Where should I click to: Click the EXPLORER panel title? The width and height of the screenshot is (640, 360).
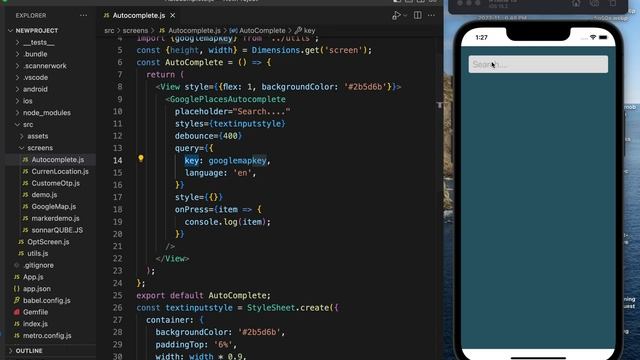[31, 16]
